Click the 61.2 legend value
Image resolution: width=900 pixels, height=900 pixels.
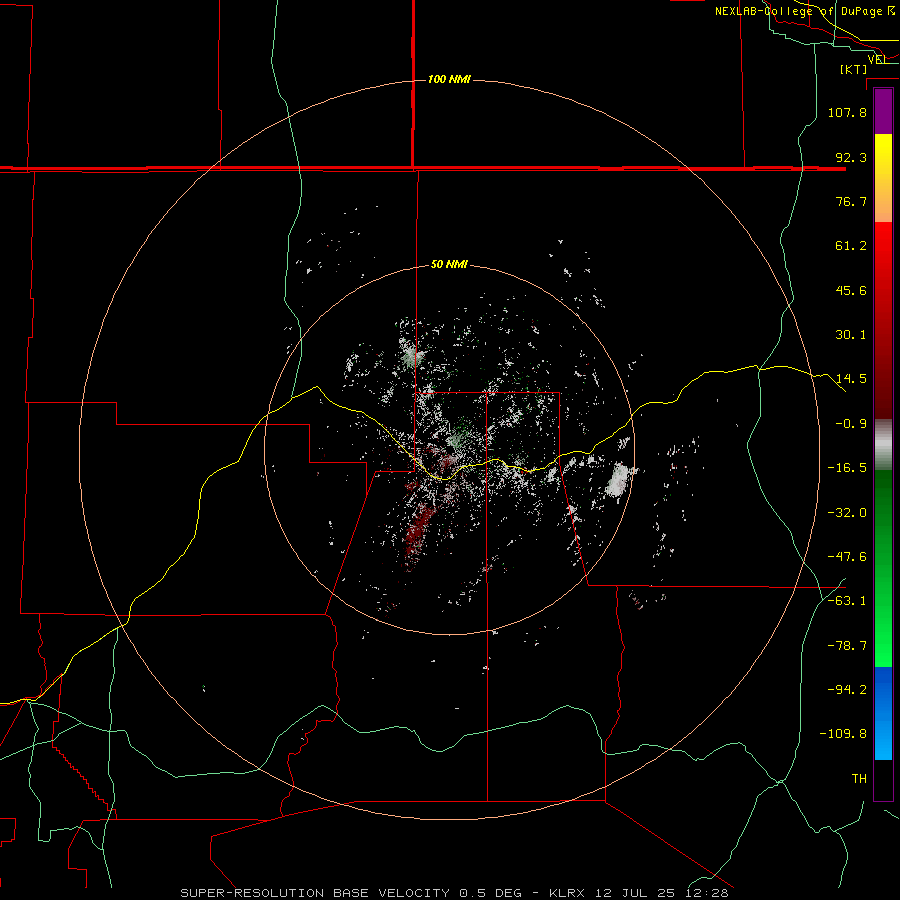pos(851,246)
